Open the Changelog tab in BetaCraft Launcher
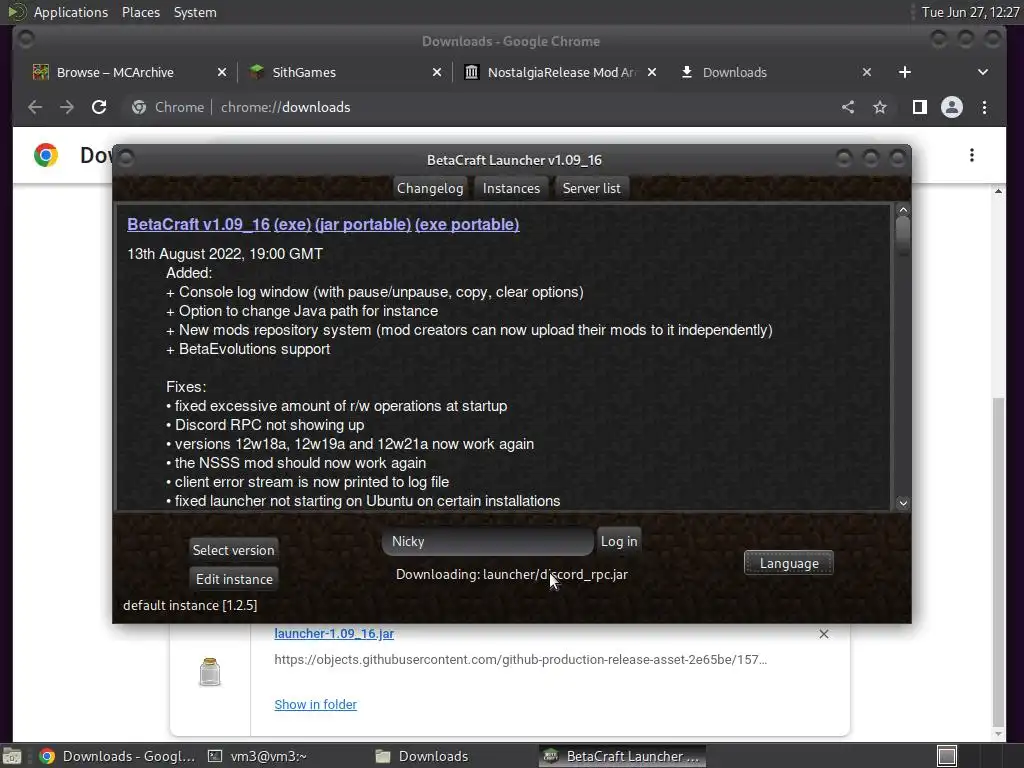1024x768 pixels. [x=430, y=188]
